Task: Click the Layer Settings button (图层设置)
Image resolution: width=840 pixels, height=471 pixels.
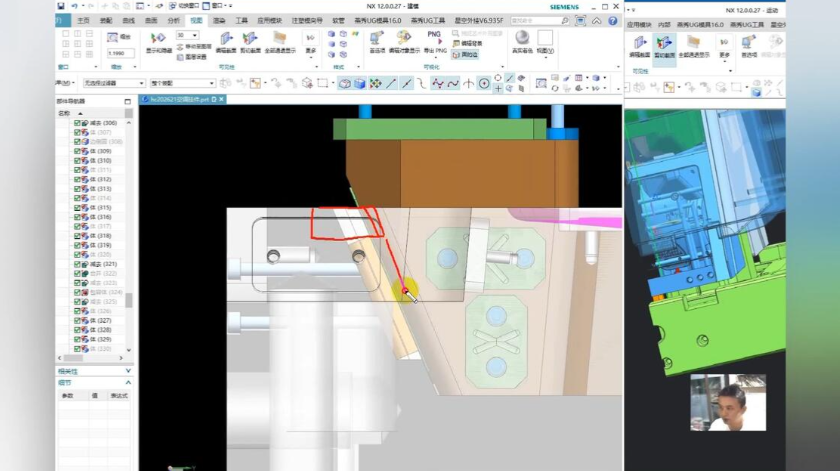Action: click(x=192, y=56)
